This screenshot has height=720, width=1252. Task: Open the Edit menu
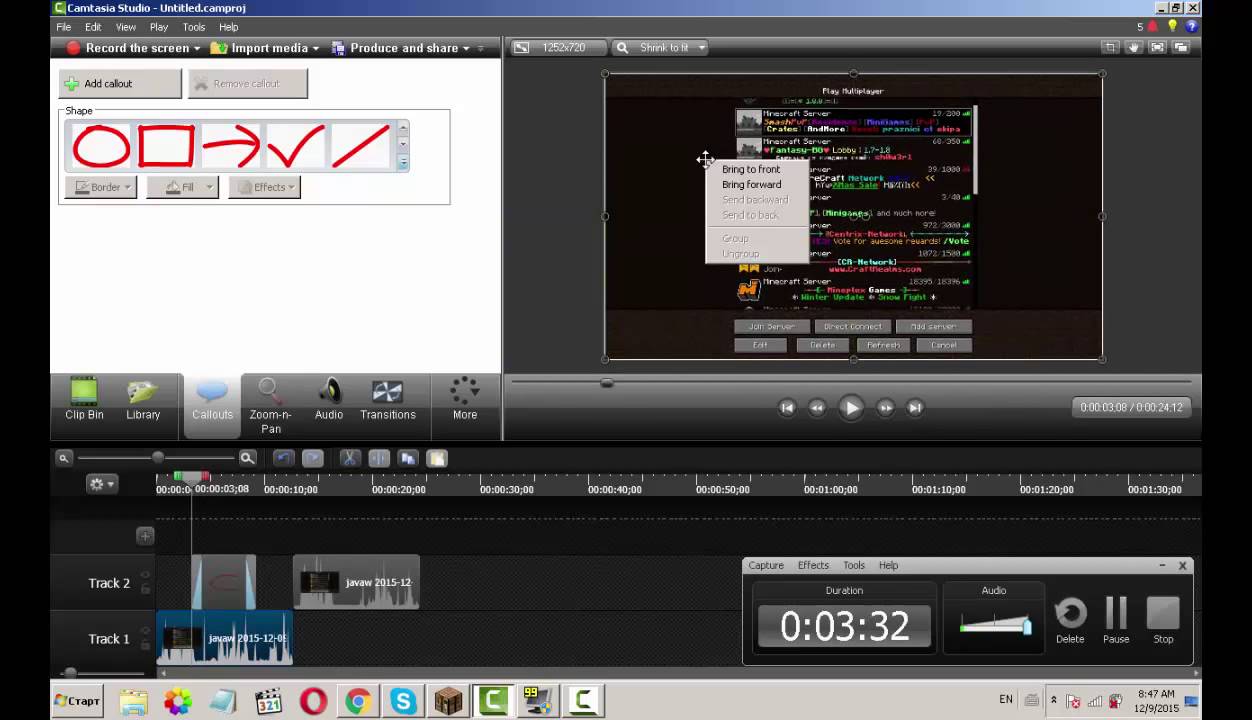click(93, 27)
